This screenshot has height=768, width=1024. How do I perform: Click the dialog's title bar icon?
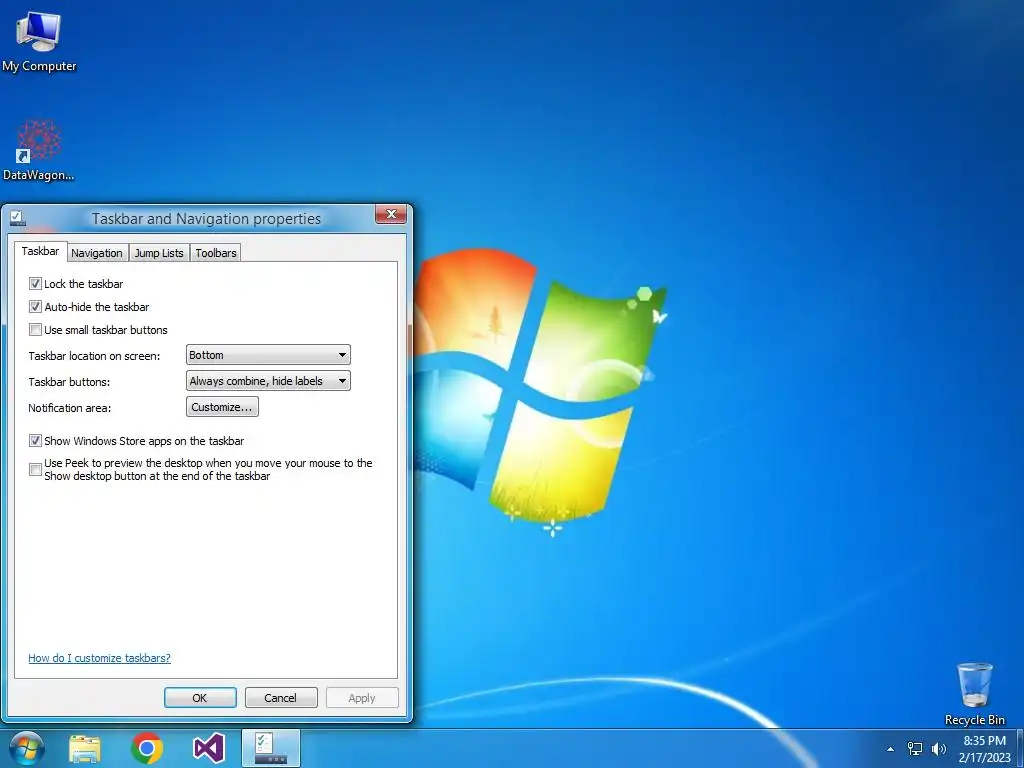17,218
